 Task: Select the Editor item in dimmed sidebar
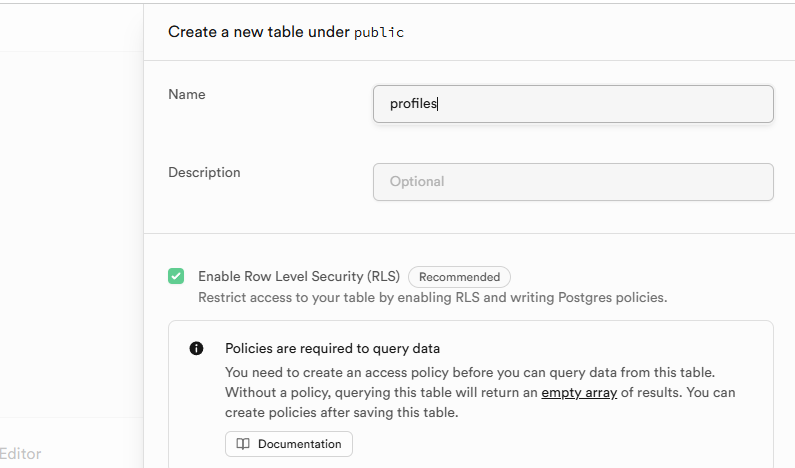click(20, 454)
